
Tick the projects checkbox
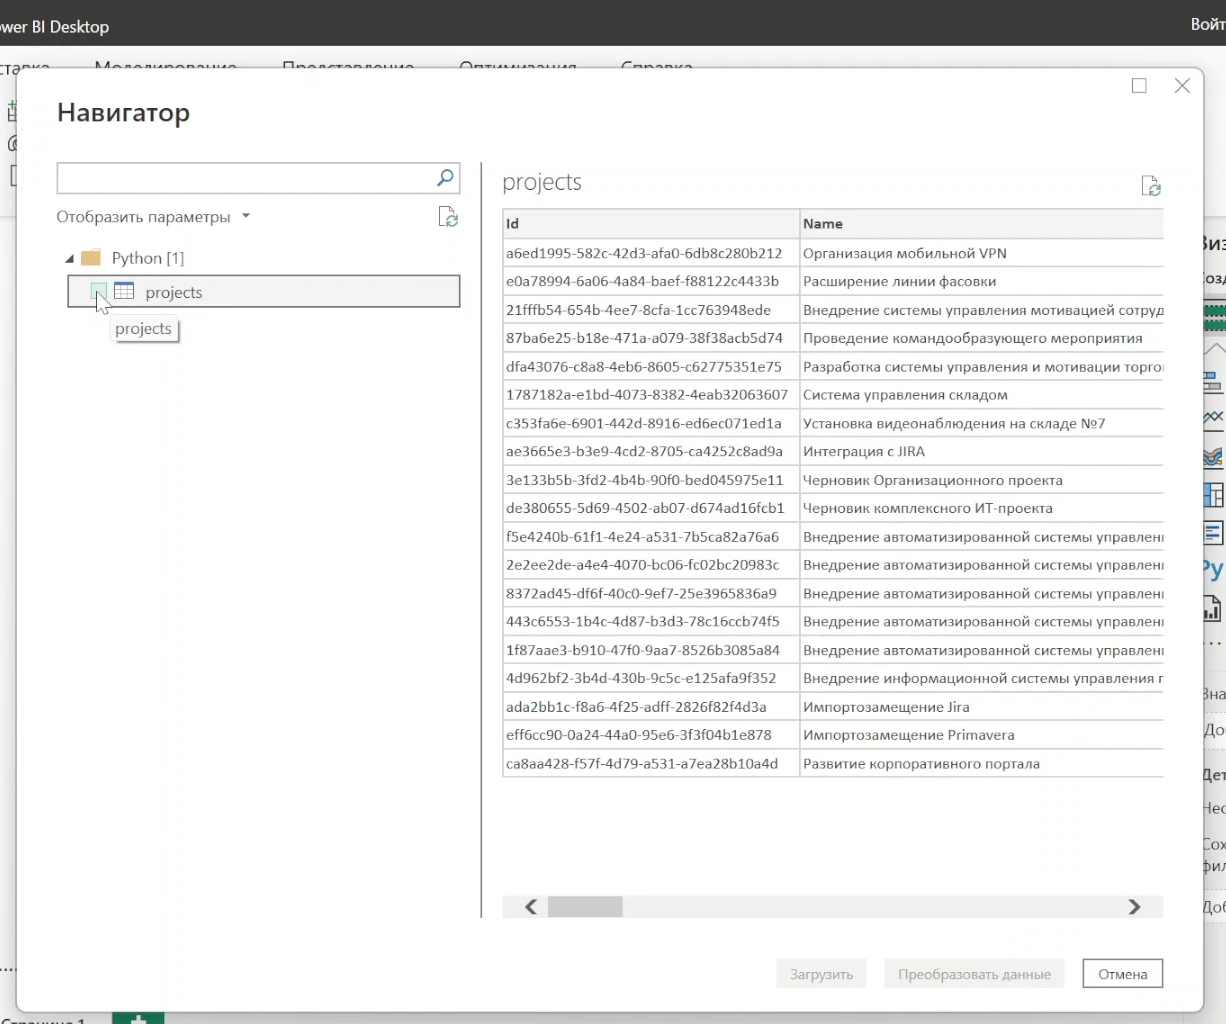[98, 292]
